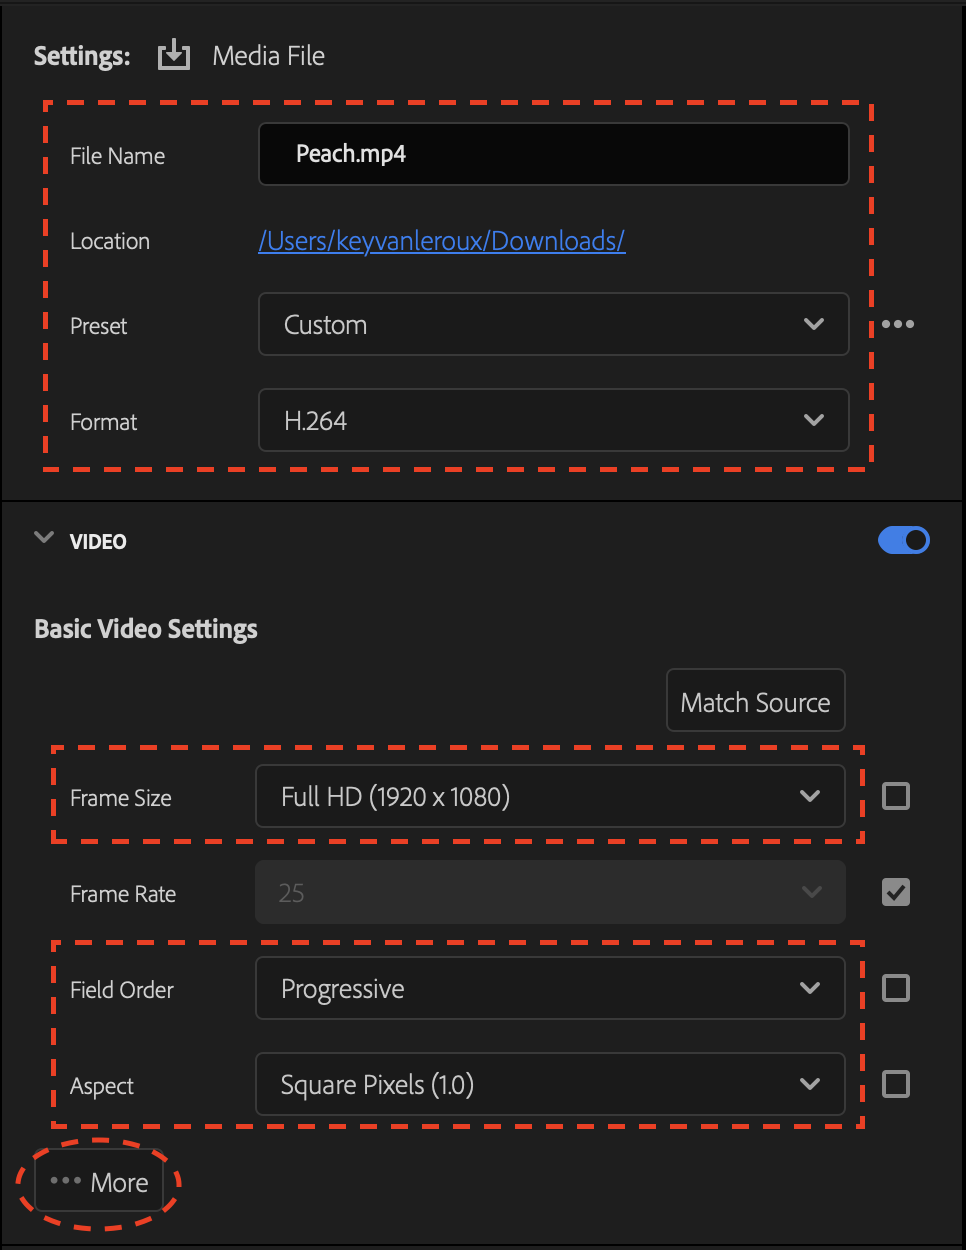This screenshot has height=1250, width=966.
Task: Click the ellipsis icon inside the More button
Action: coord(66,1181)
